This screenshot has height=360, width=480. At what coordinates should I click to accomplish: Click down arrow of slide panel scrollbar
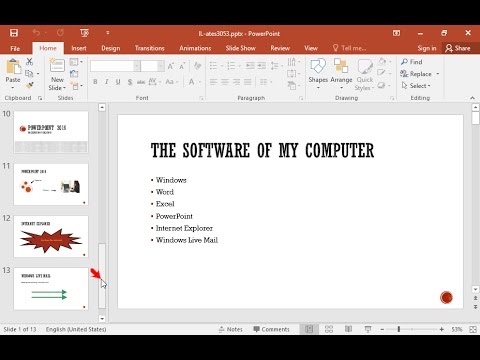click(102, 319)
